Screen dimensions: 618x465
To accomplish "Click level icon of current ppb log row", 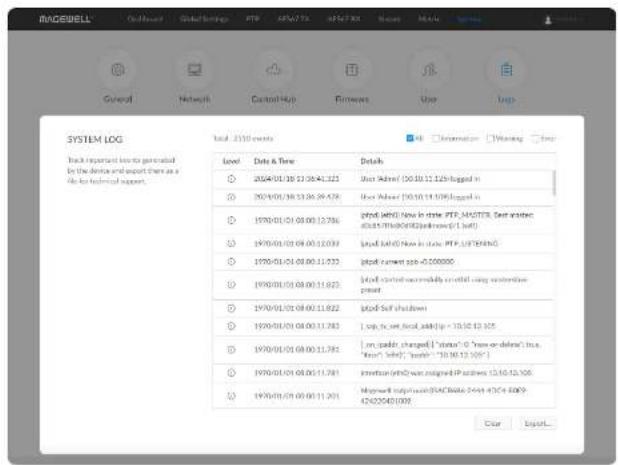I will 231,262.
